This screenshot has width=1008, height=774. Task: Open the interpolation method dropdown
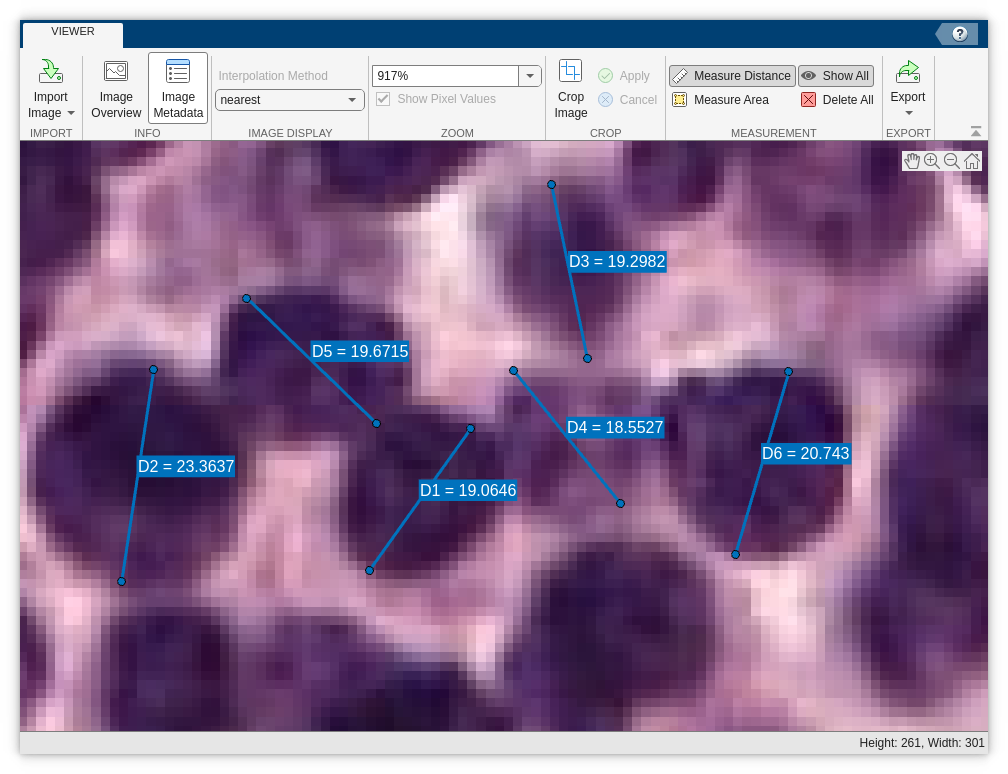(351, 100)
